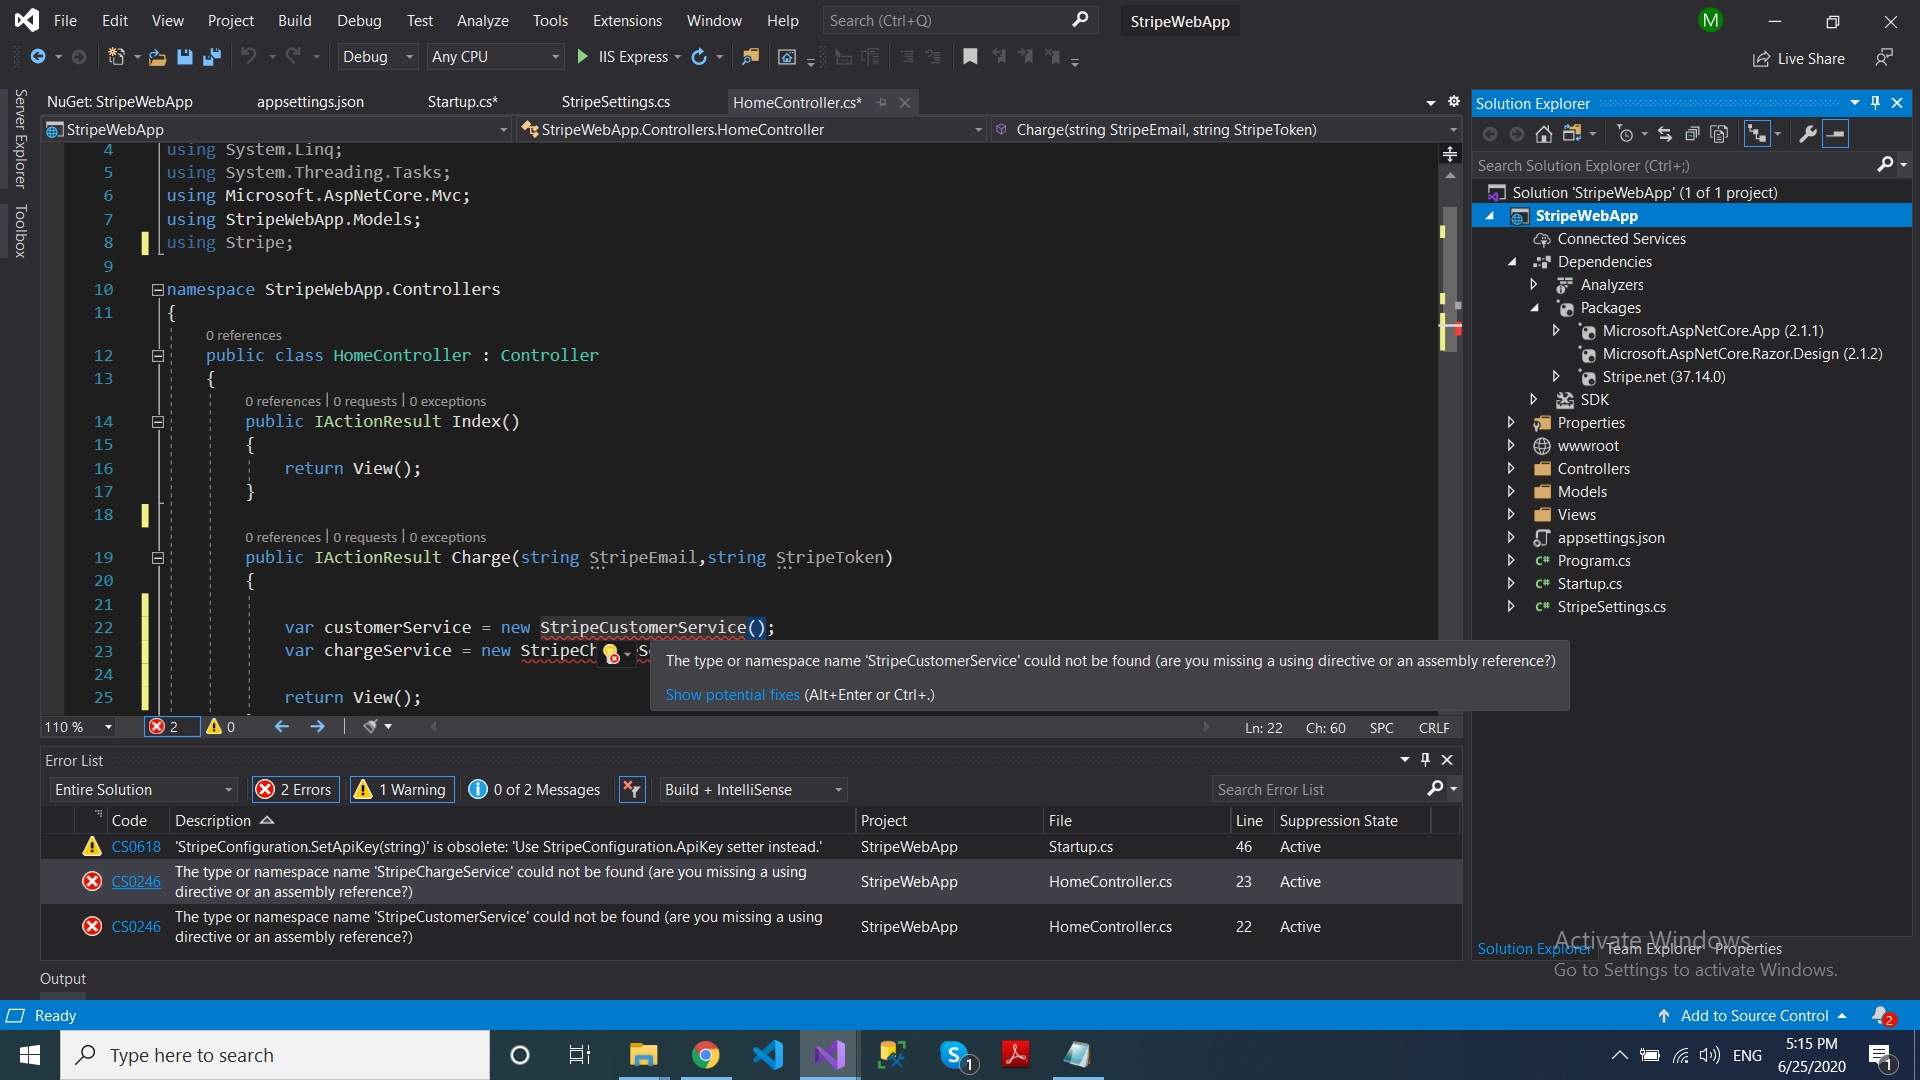Click the bookmark icon in the toolbar
The image size is (1920, 1080).
tap(969, 57)
